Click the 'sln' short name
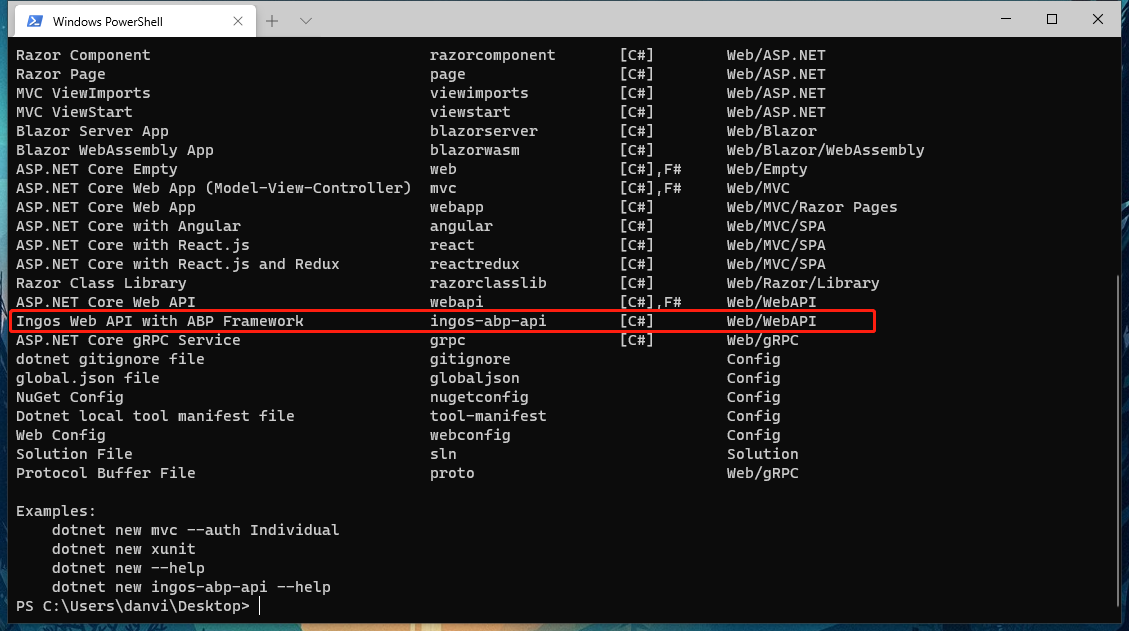Screen dimensions: 1129x631 pos(443,454)
